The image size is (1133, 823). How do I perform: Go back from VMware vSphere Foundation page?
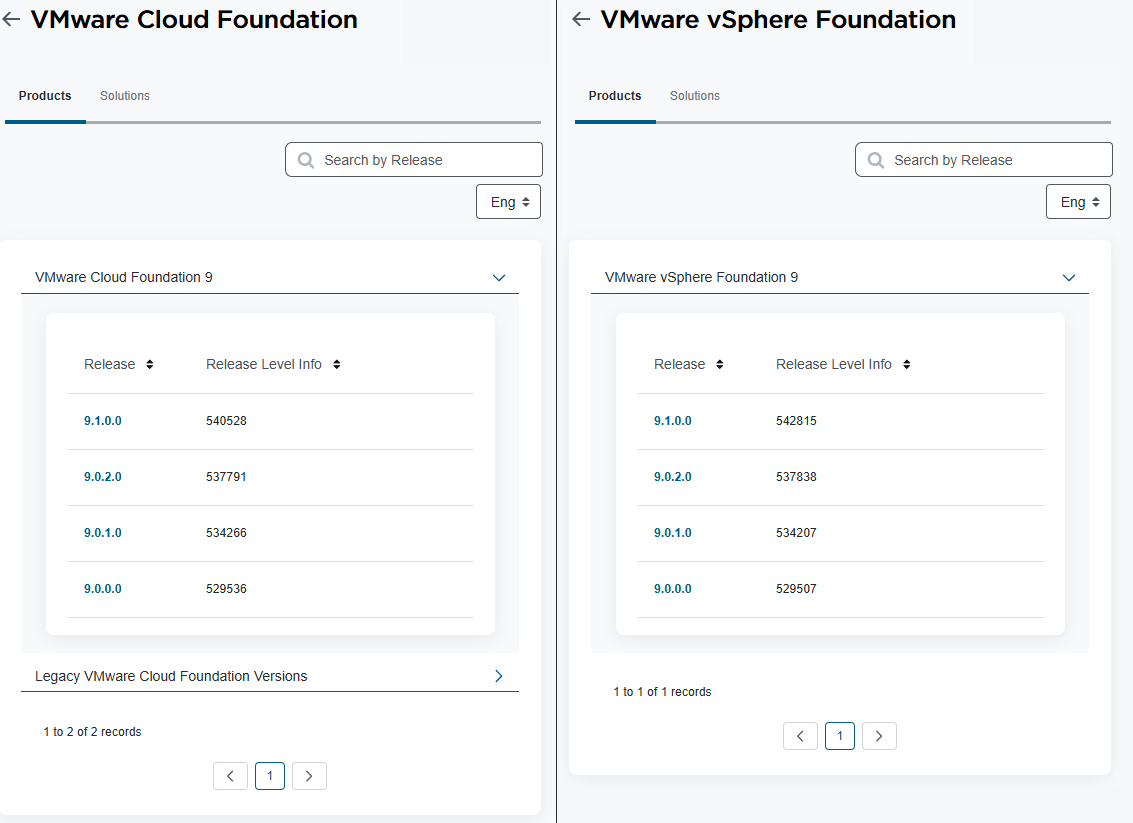pyautogui.click(x=581, y=20)
